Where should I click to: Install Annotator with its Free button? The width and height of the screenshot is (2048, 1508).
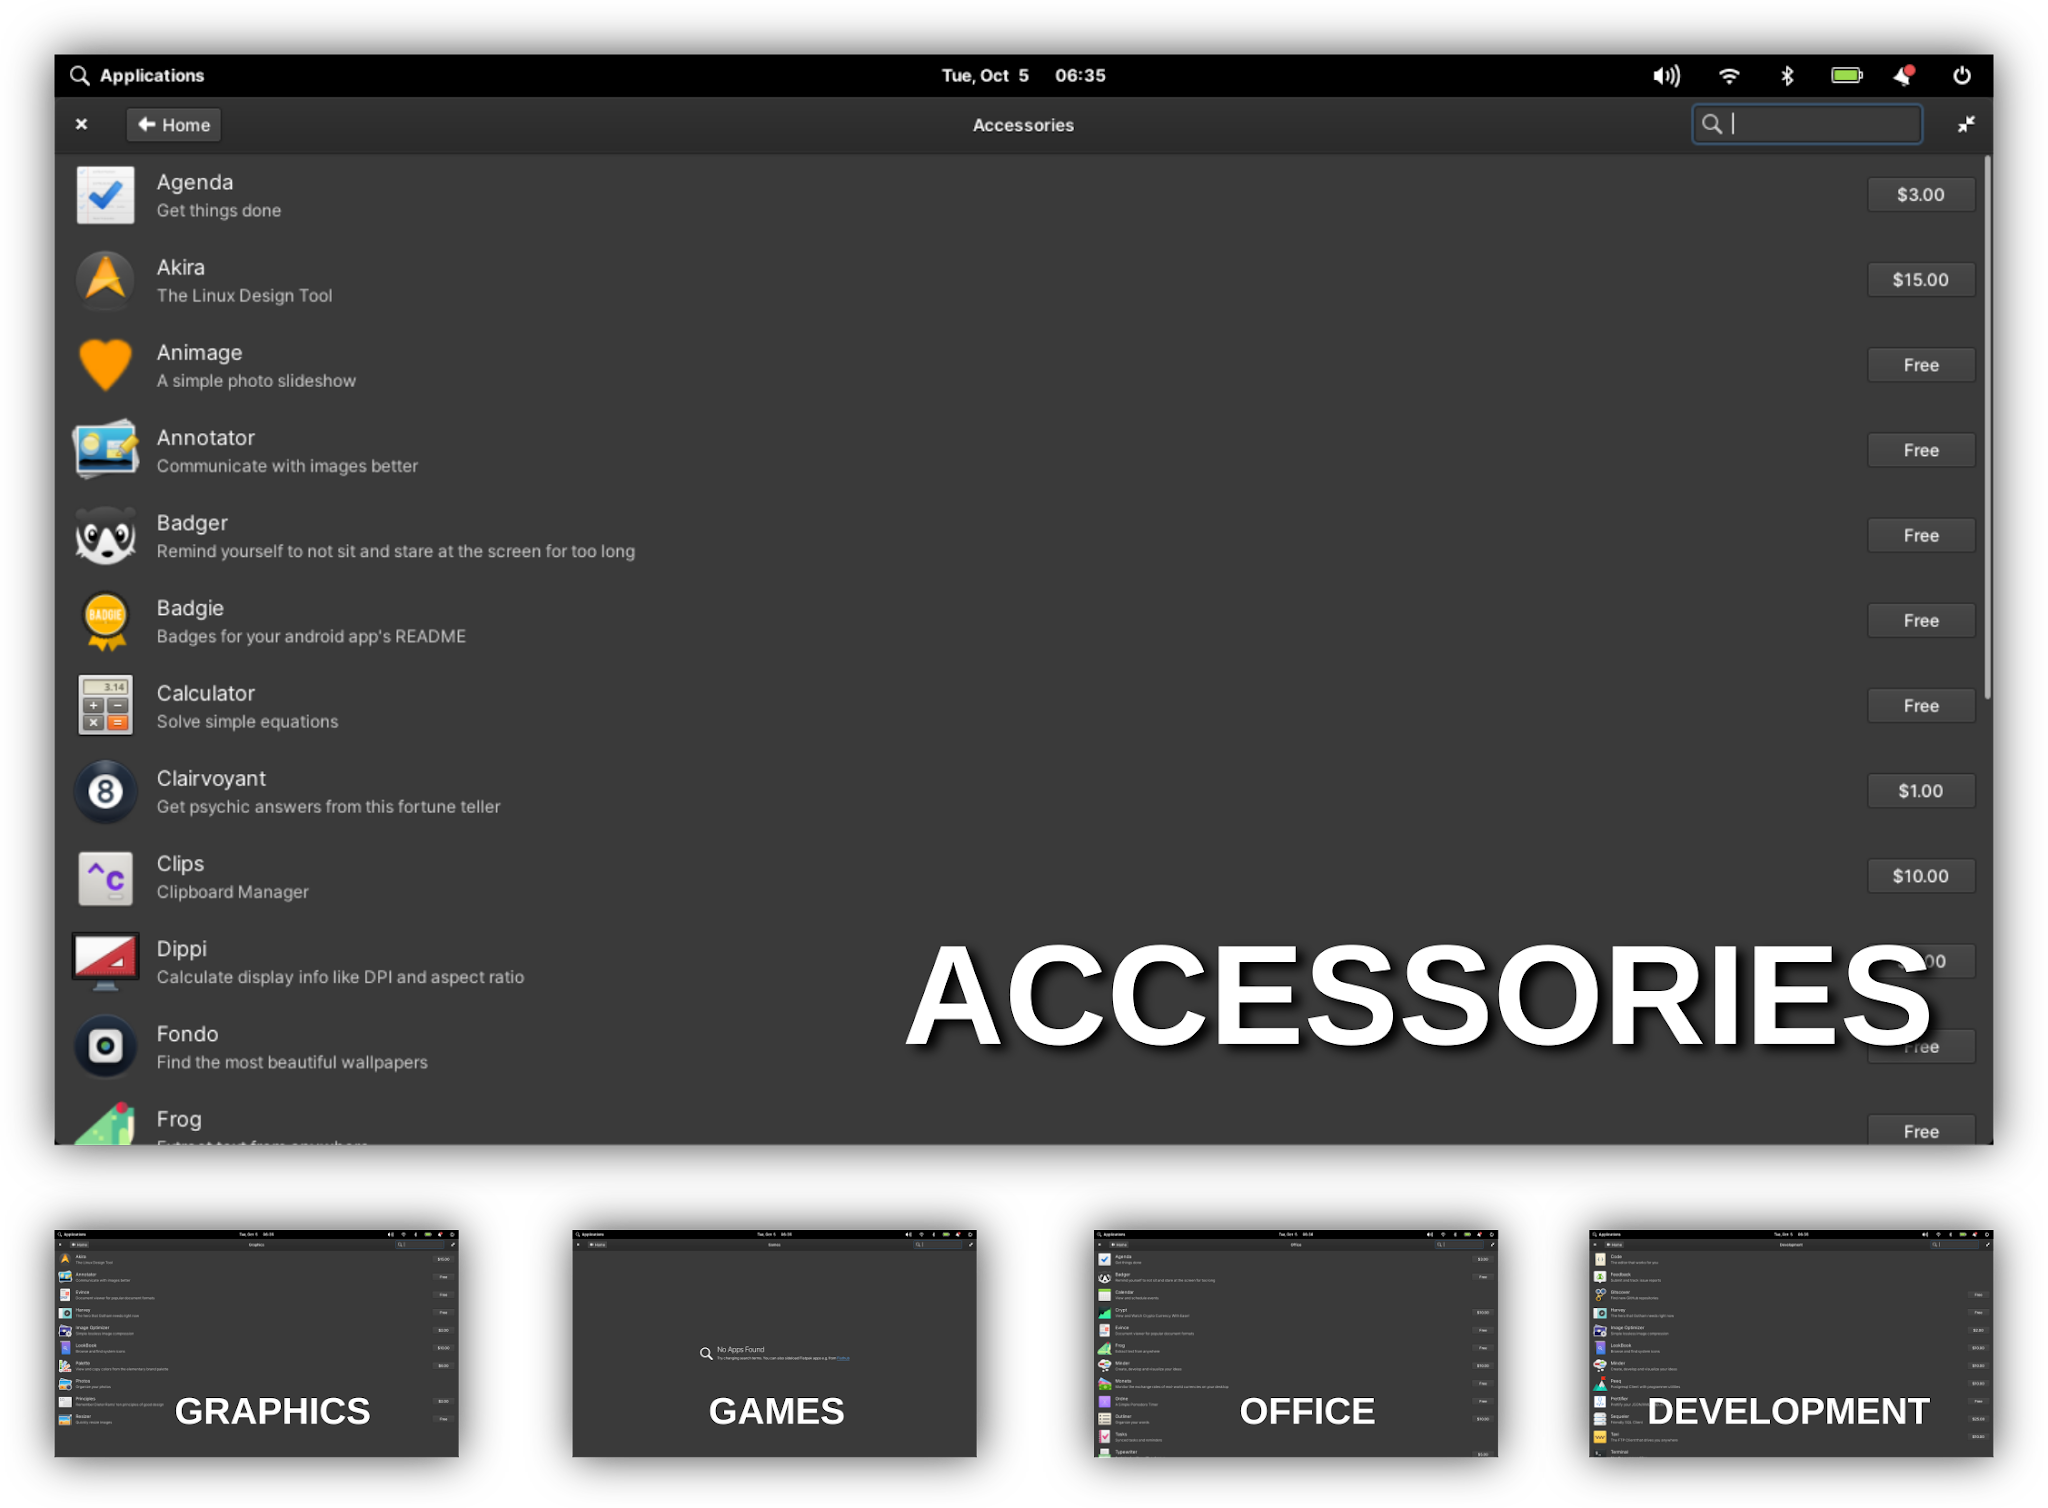coord(1920,451)
